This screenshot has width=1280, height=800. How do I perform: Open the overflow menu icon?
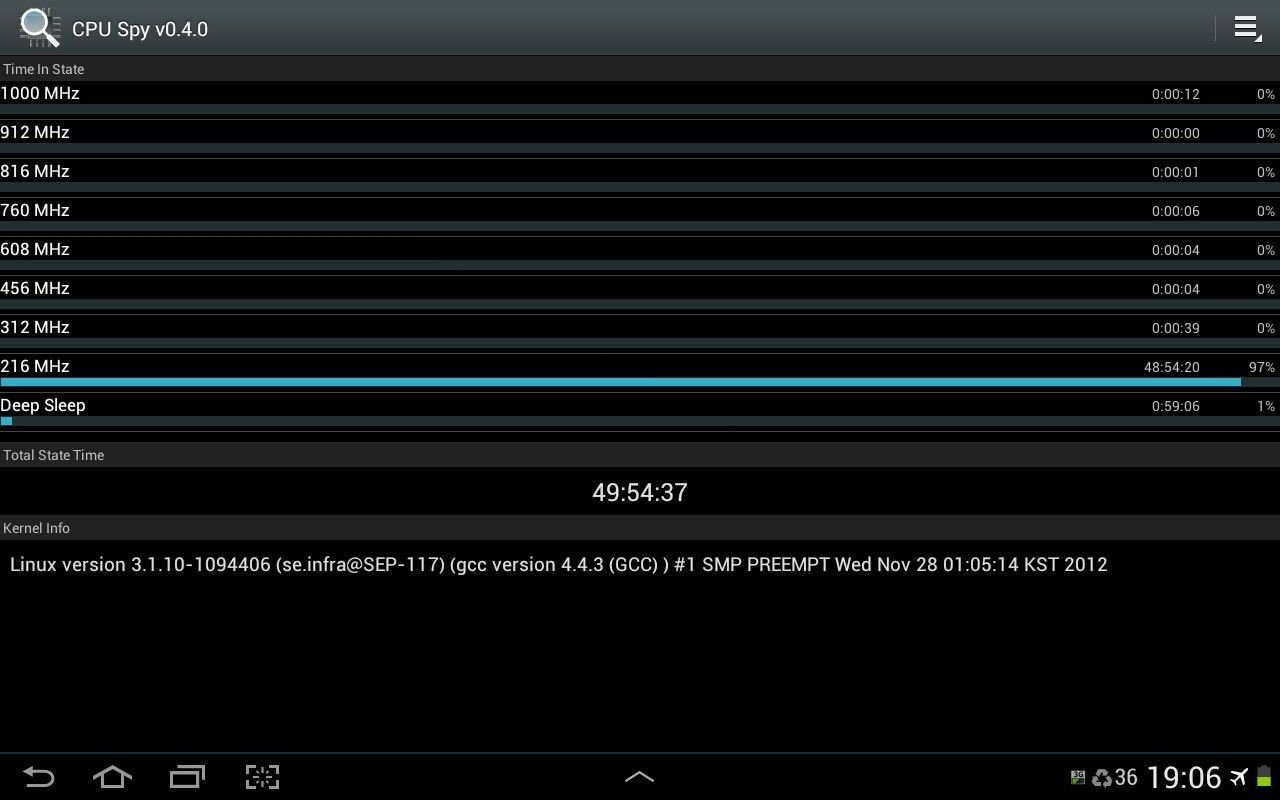point(1247,28)
